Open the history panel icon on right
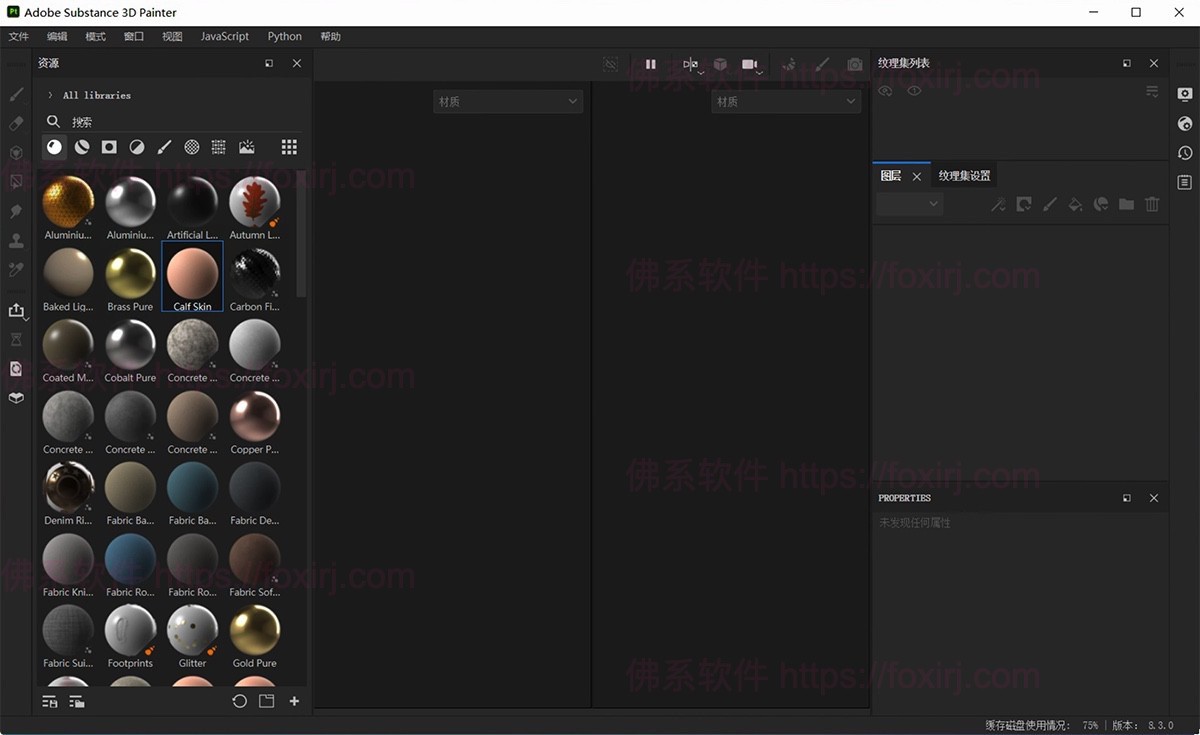This screenshot has height=735, width=1200. [1185, 153]
